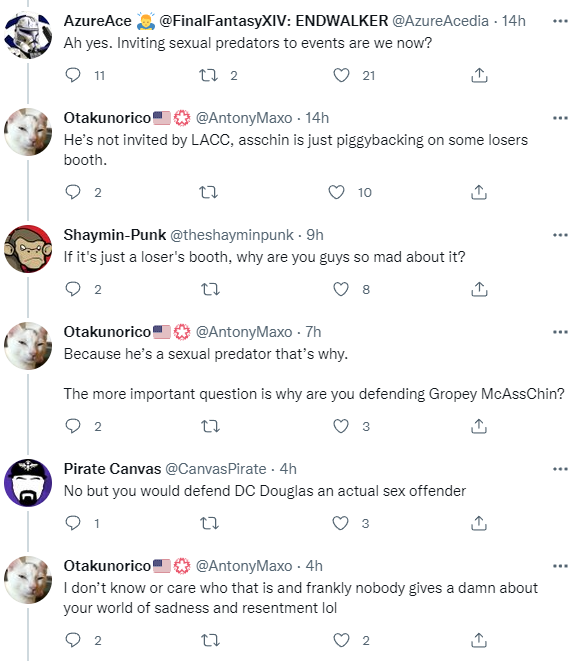Open more options on Pirate Canvas's tweet

click(560, 469)
